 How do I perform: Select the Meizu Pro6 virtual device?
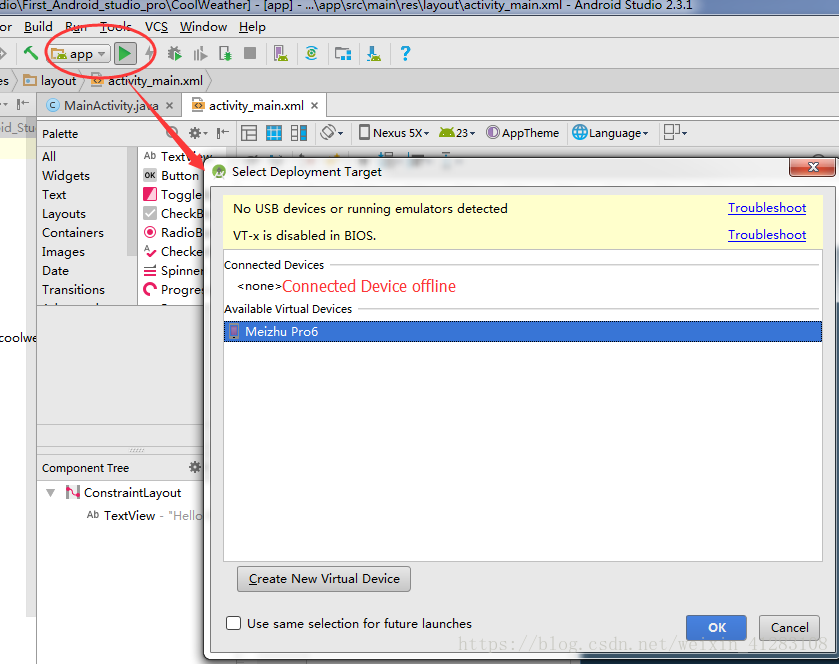(x=523, y=332)
